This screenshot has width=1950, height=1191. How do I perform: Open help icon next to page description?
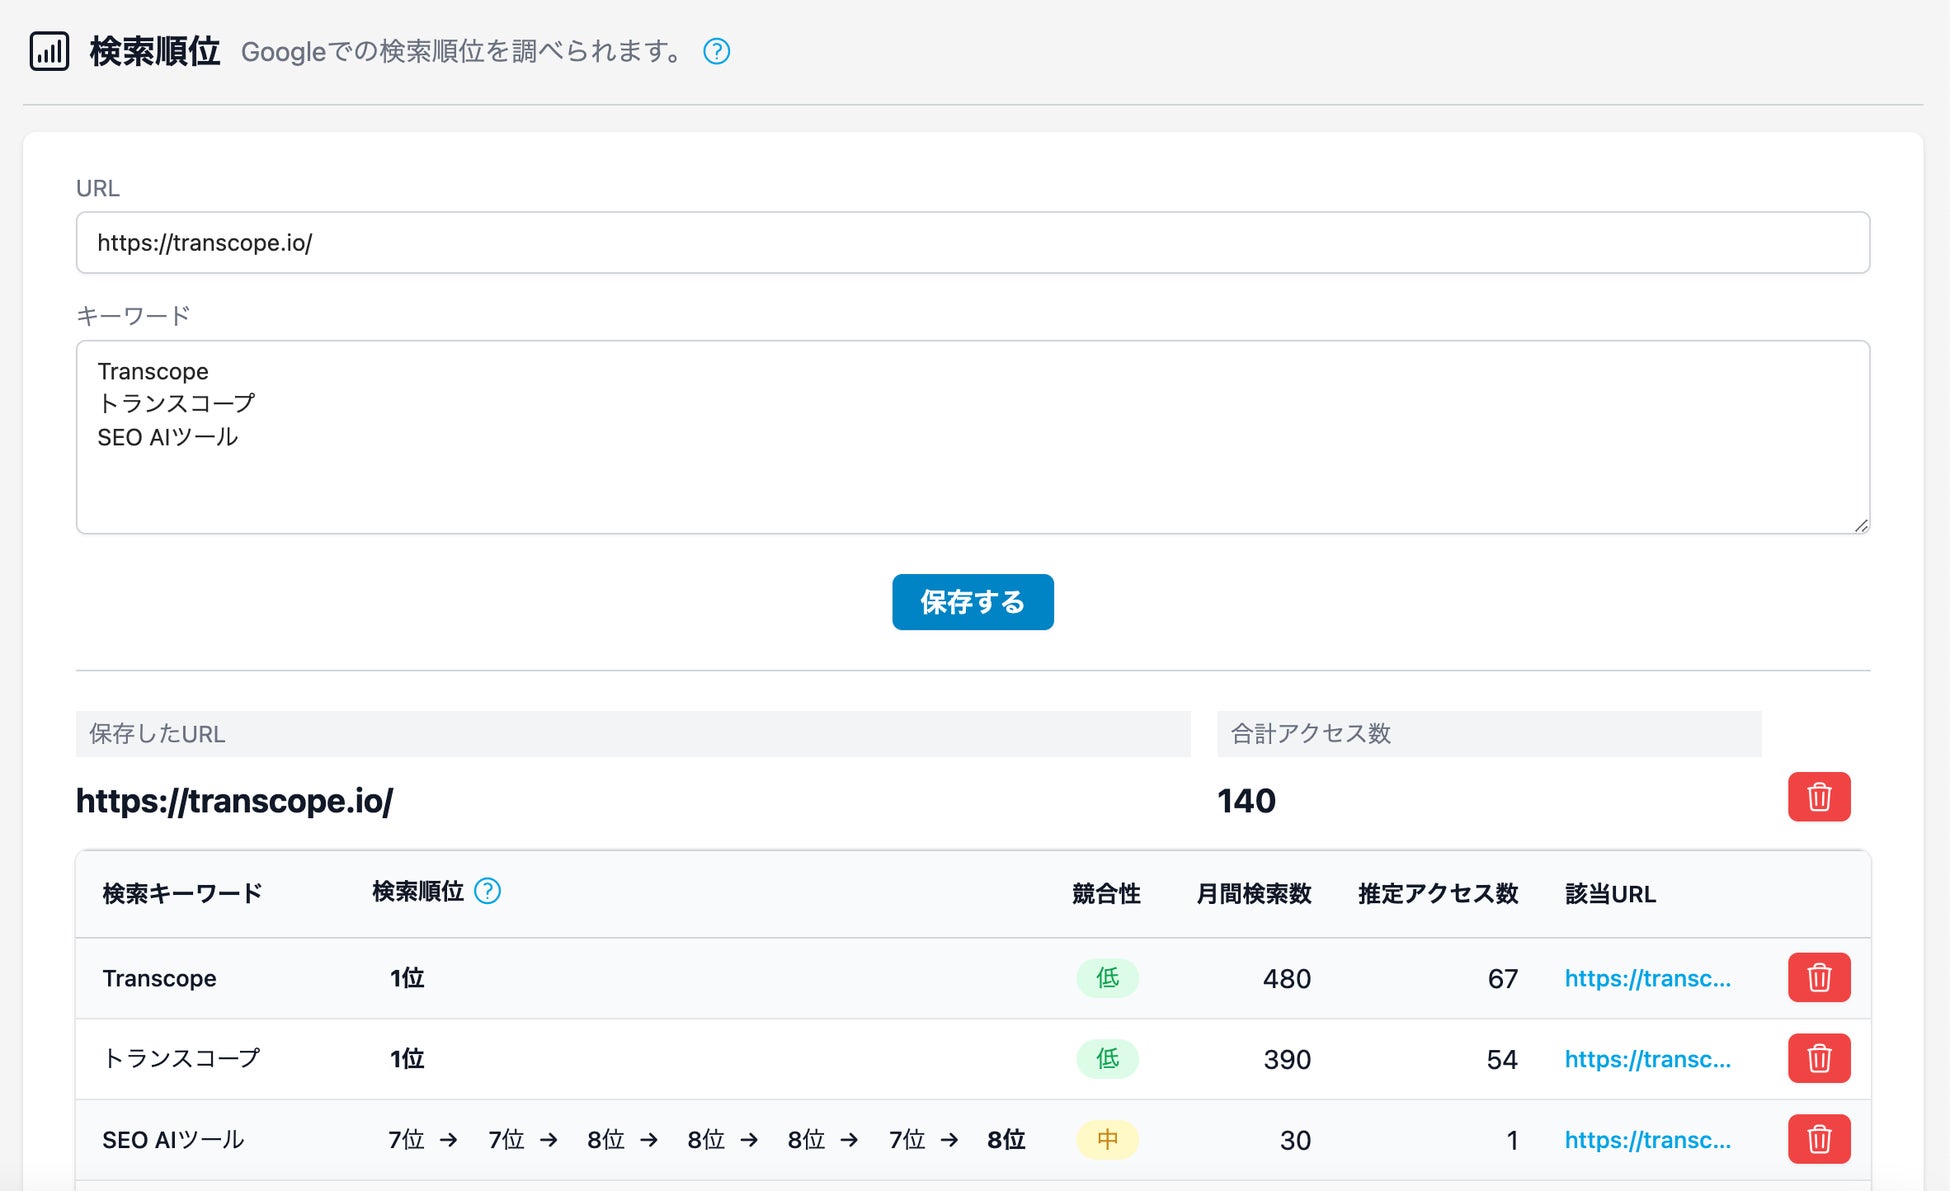click(716, 51)
